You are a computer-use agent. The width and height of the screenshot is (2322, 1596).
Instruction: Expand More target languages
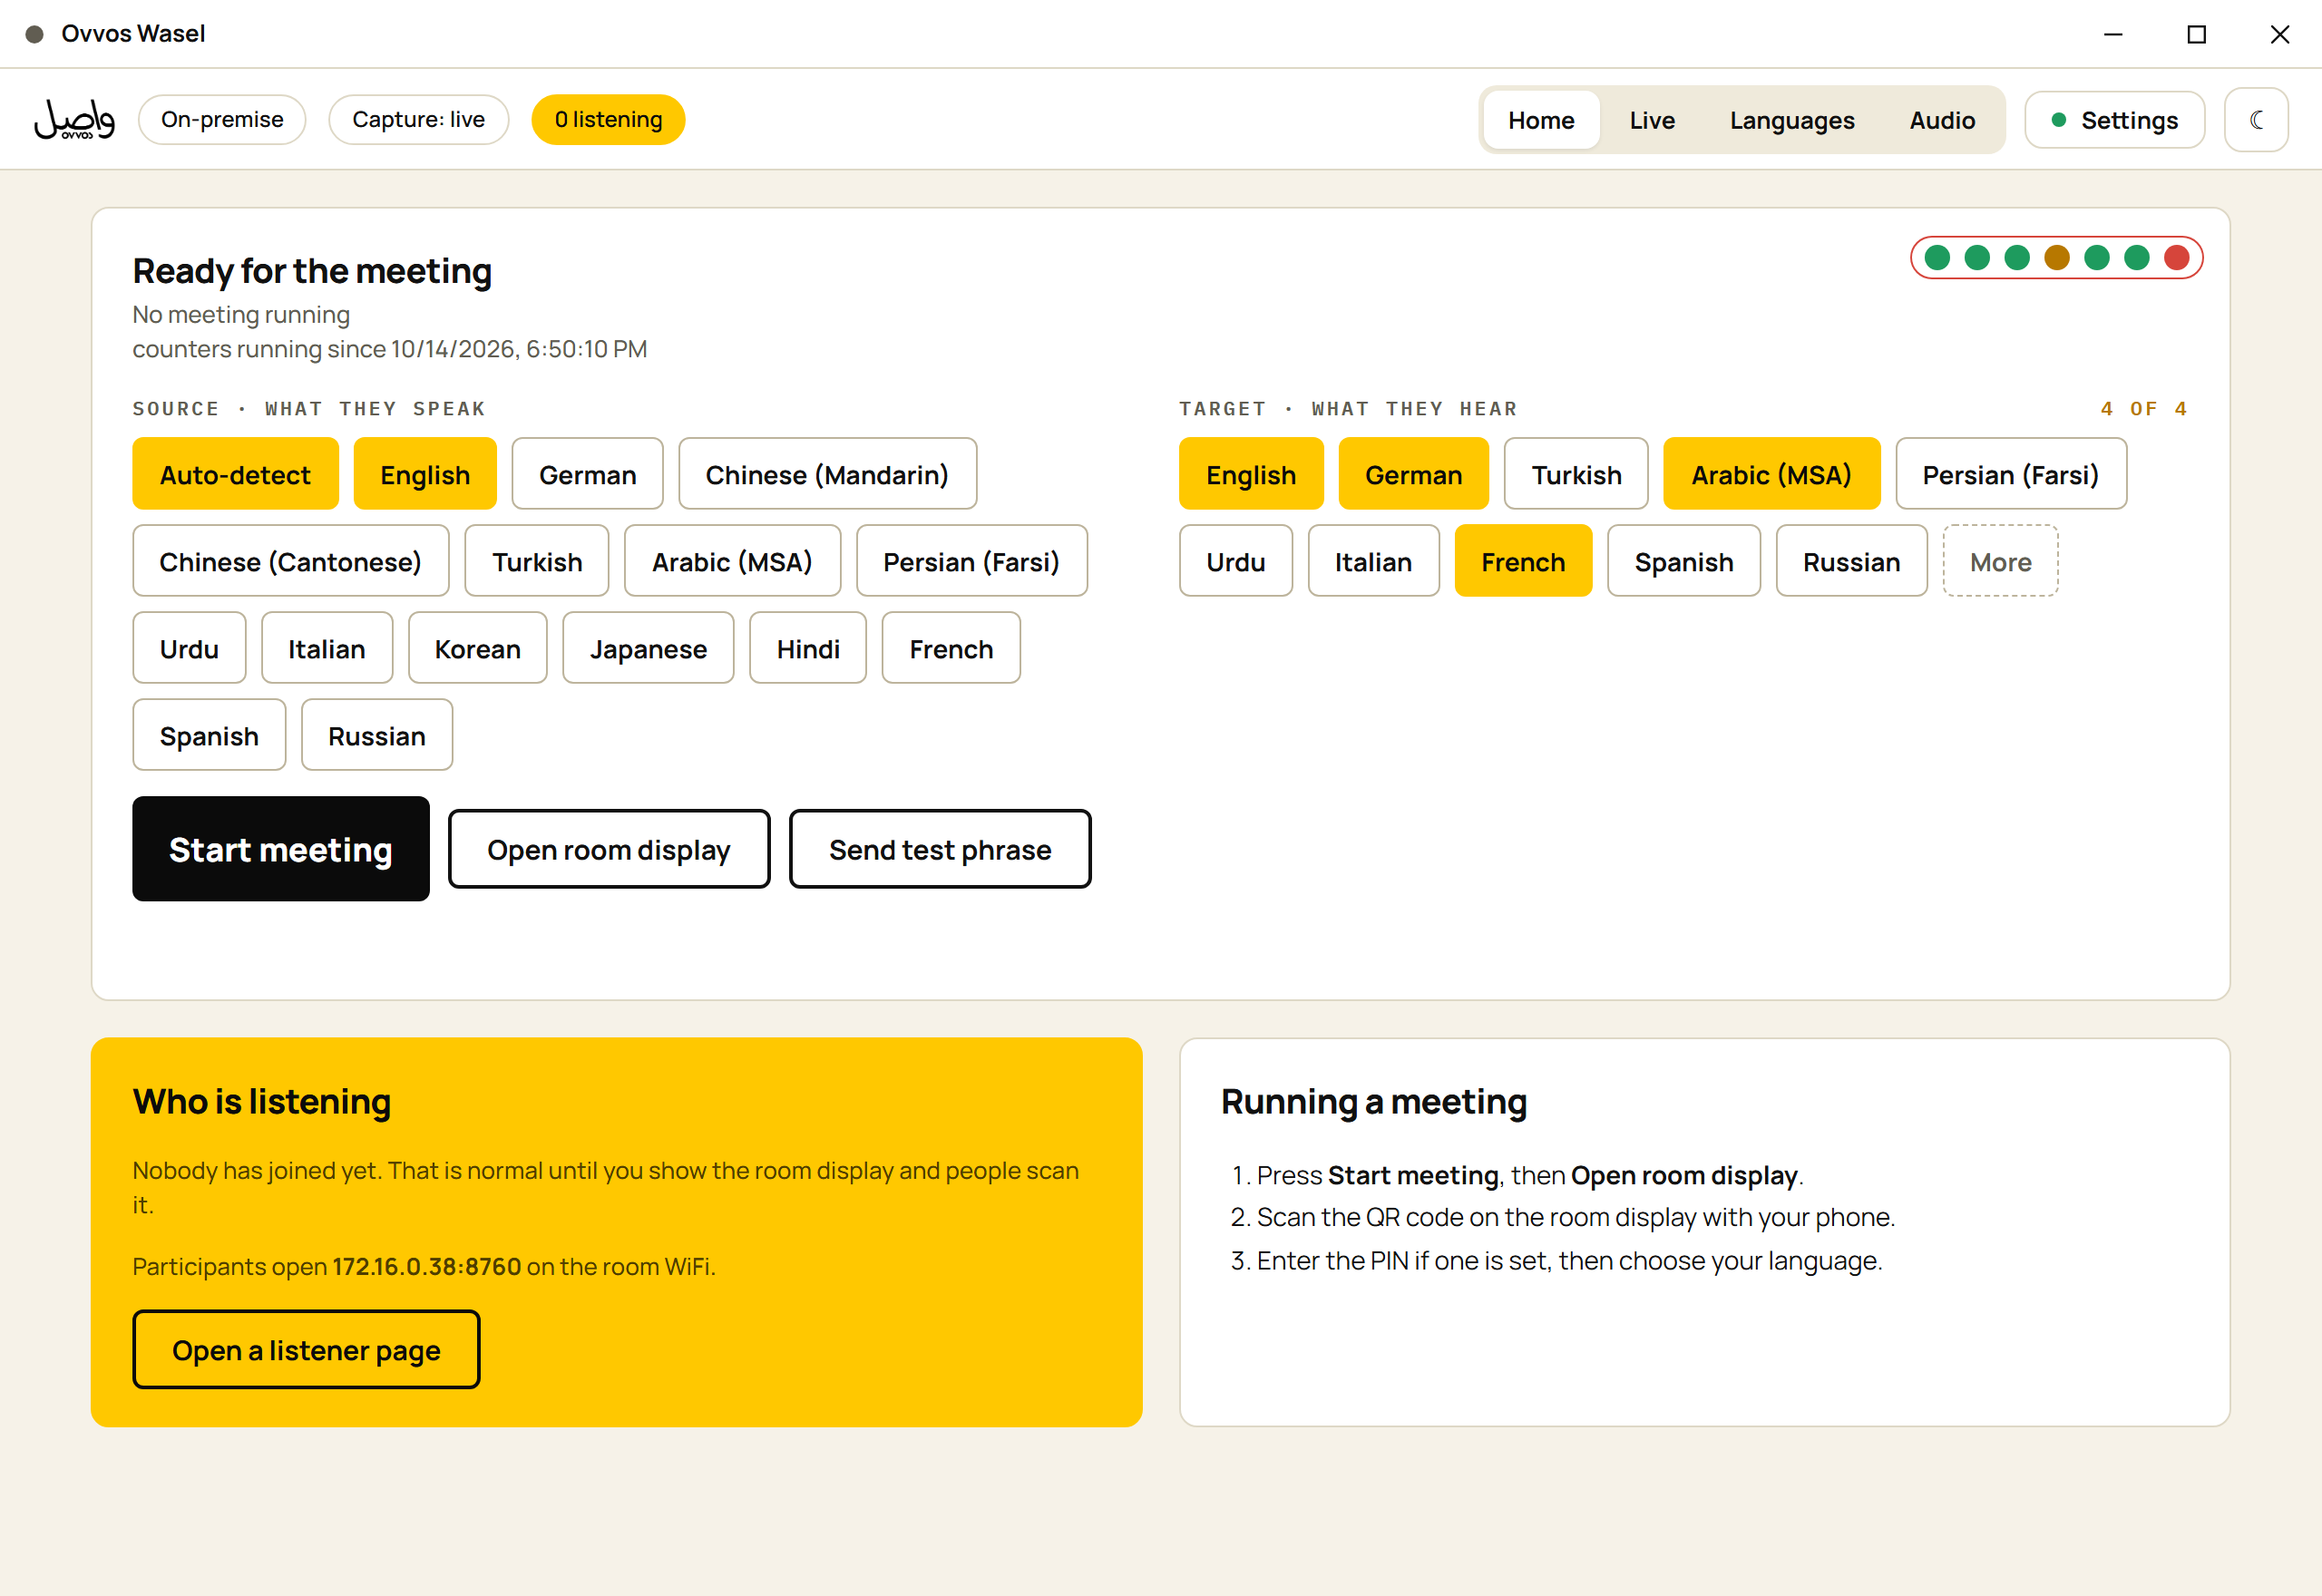(x=2000, y=561)
